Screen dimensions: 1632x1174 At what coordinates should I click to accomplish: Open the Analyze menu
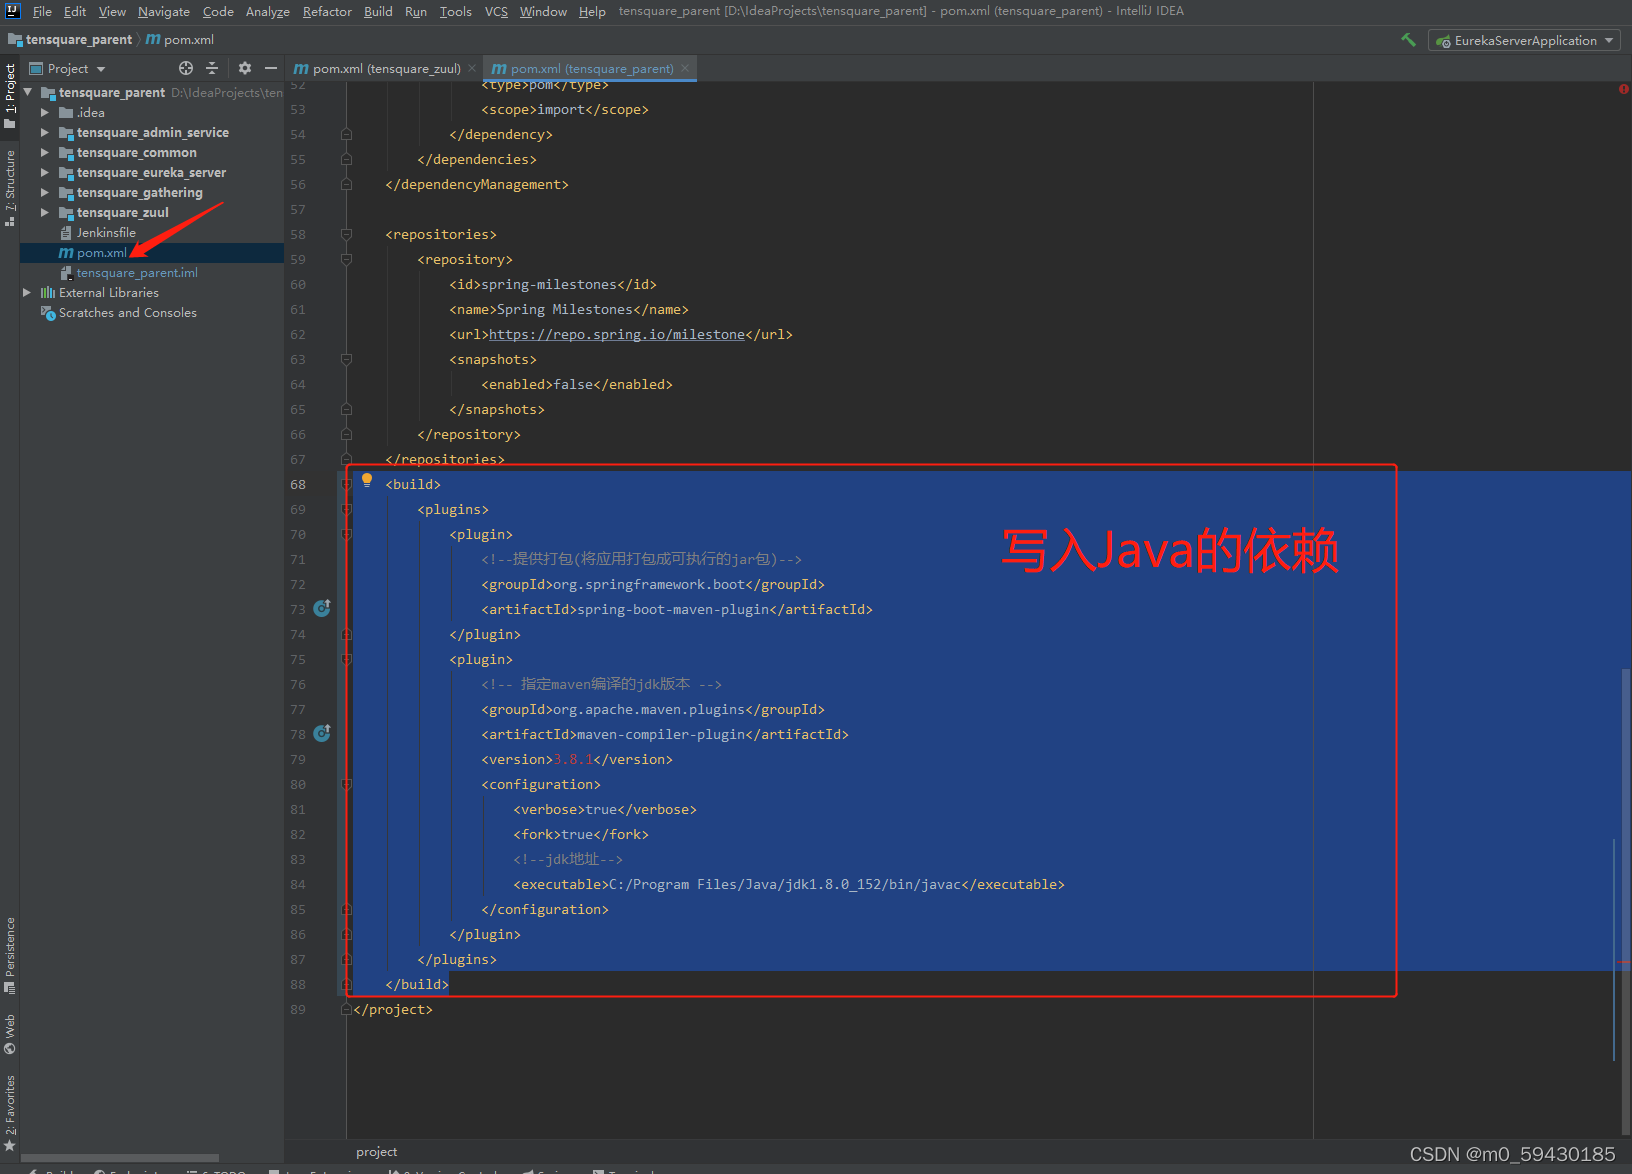point(268,11)
